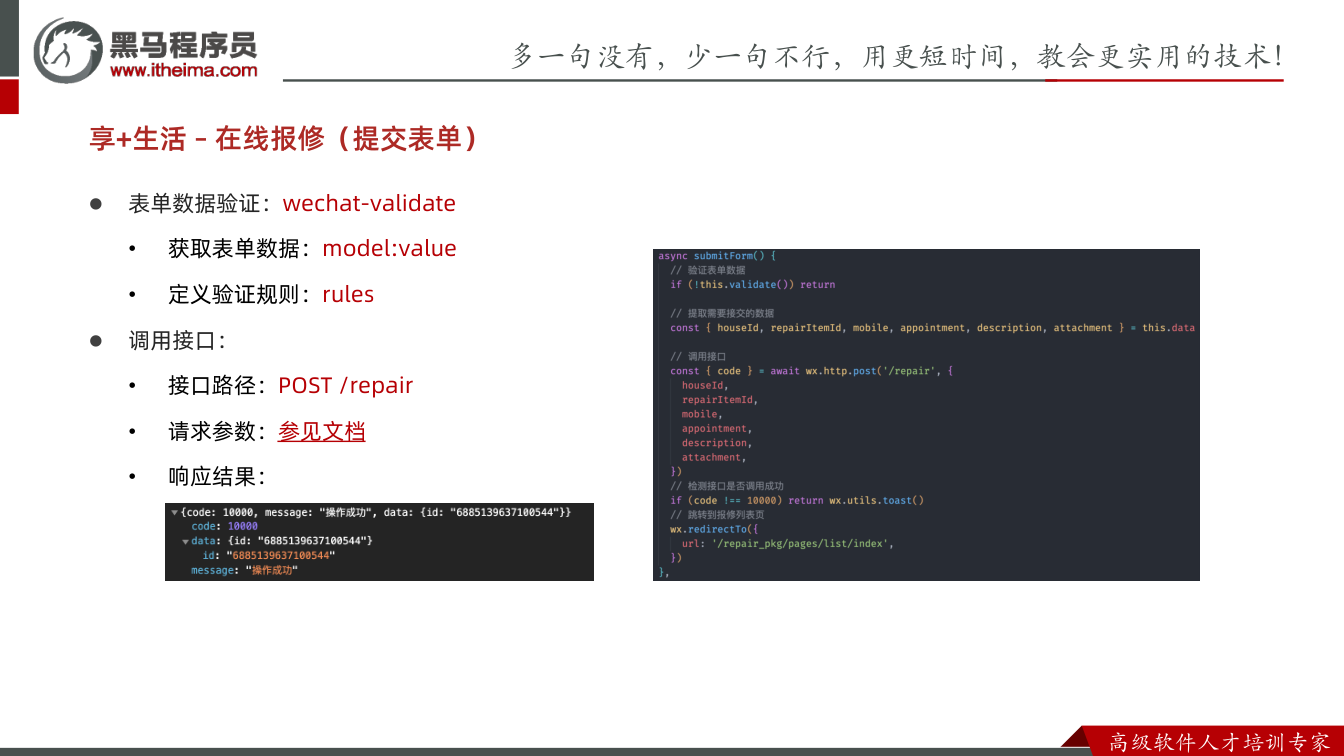Open the www.itheima.com website address
This screenshot has width=1344, height=756.
[x=183, y=70]
